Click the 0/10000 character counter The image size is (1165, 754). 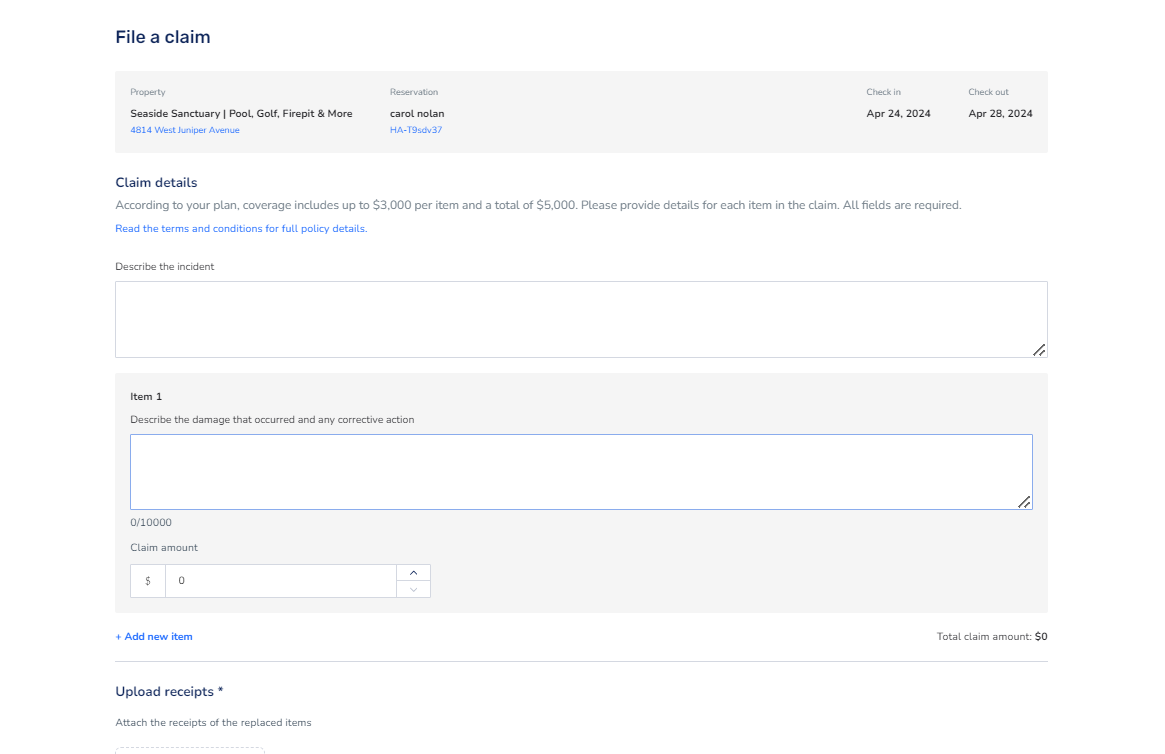click(x=151, y=523)
